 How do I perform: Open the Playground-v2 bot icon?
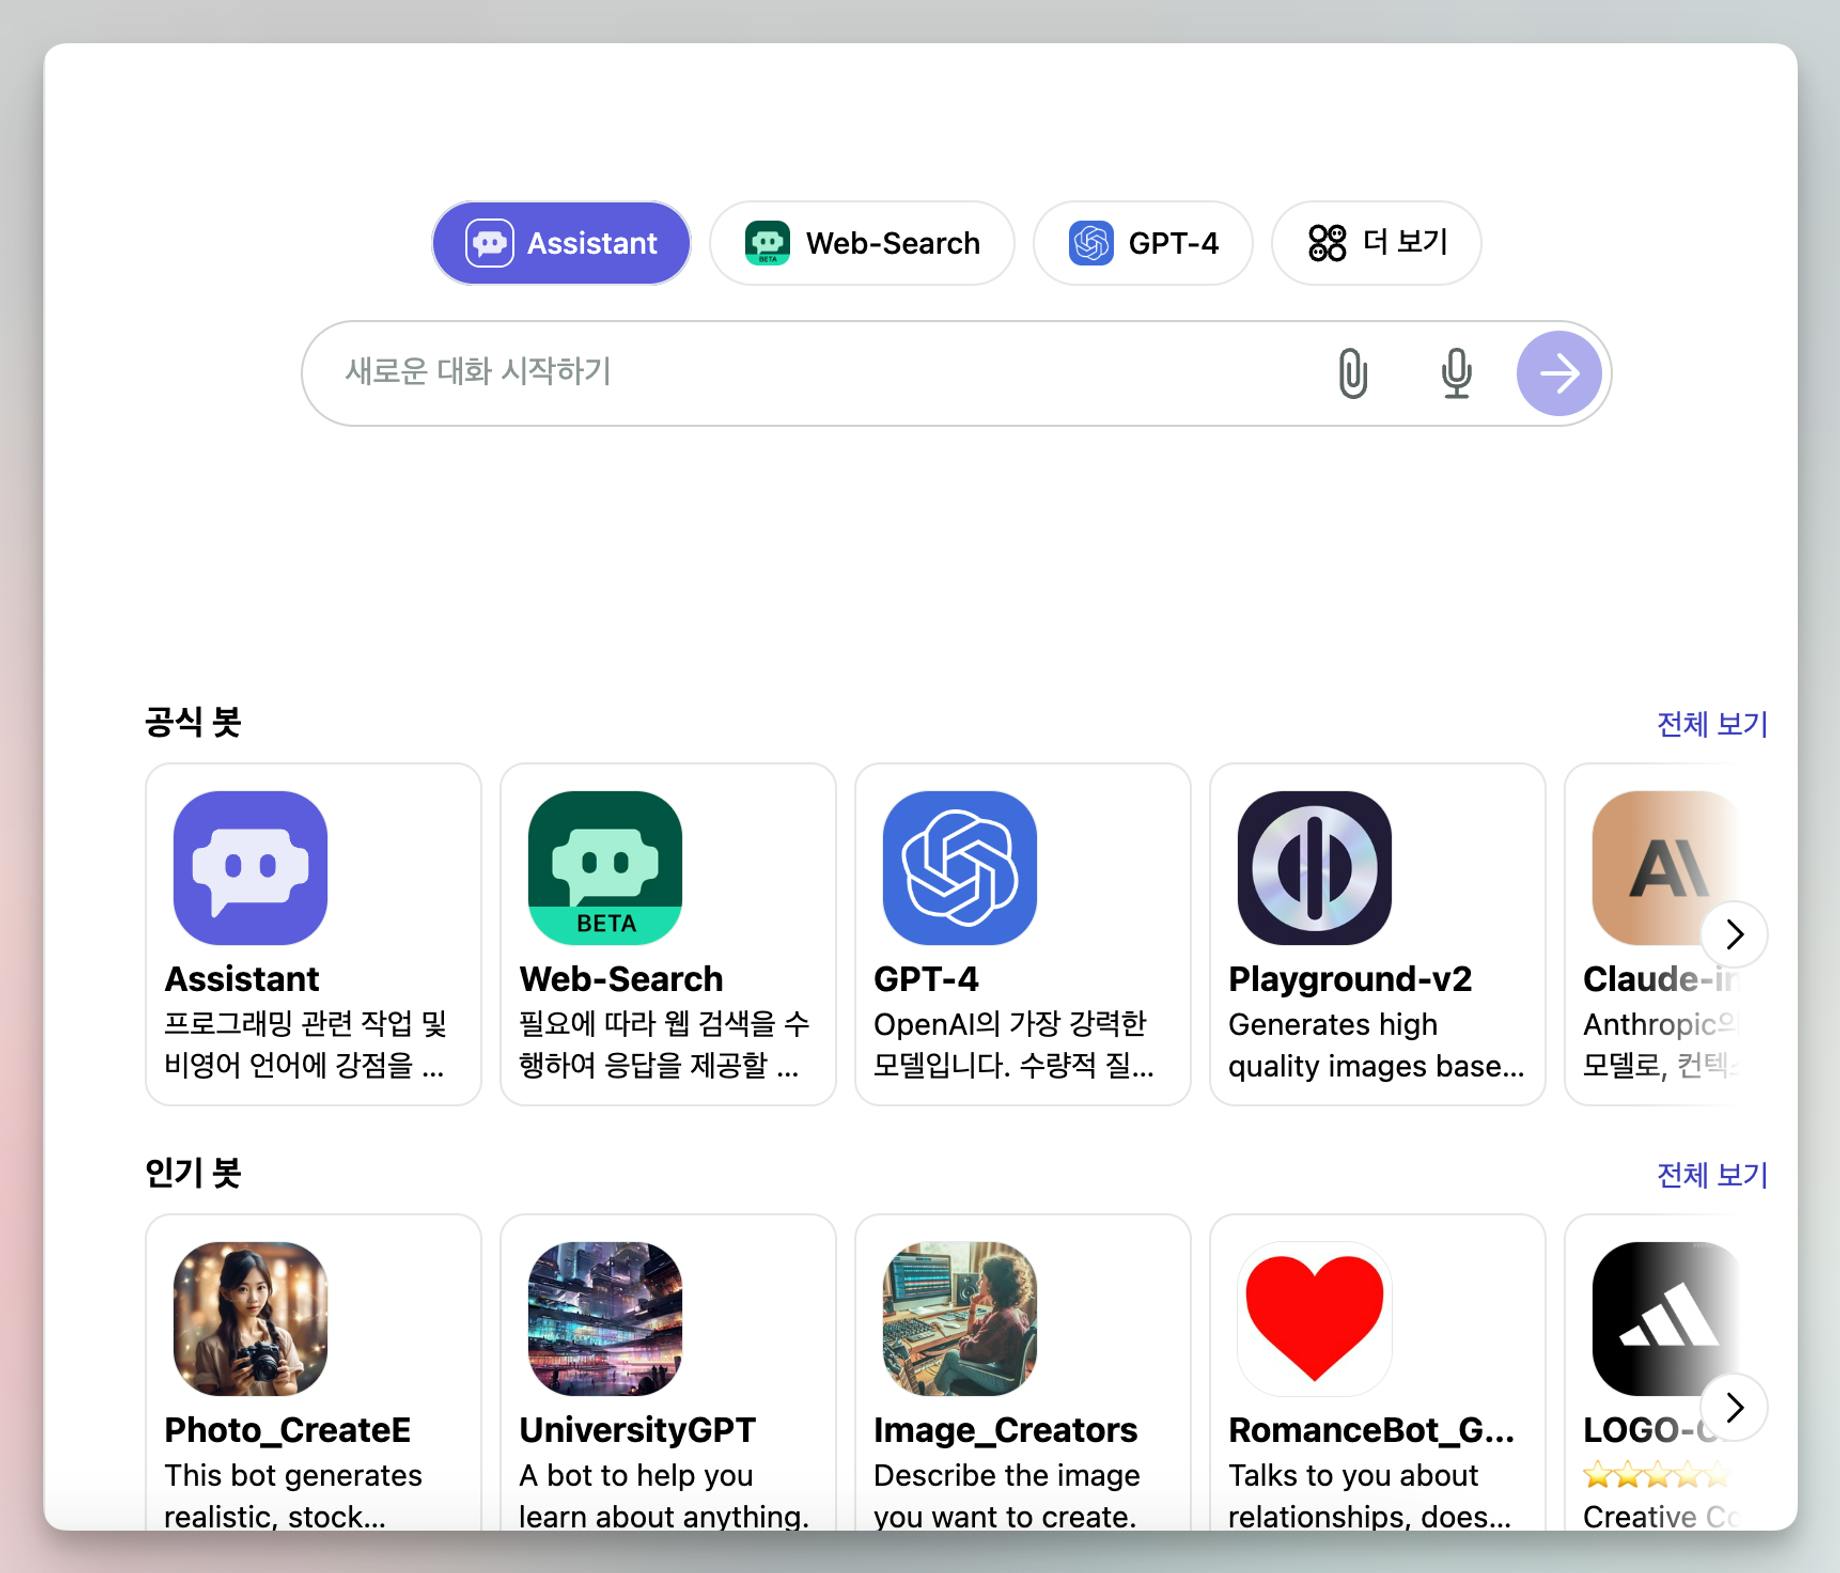click(x=1314, y=868)
